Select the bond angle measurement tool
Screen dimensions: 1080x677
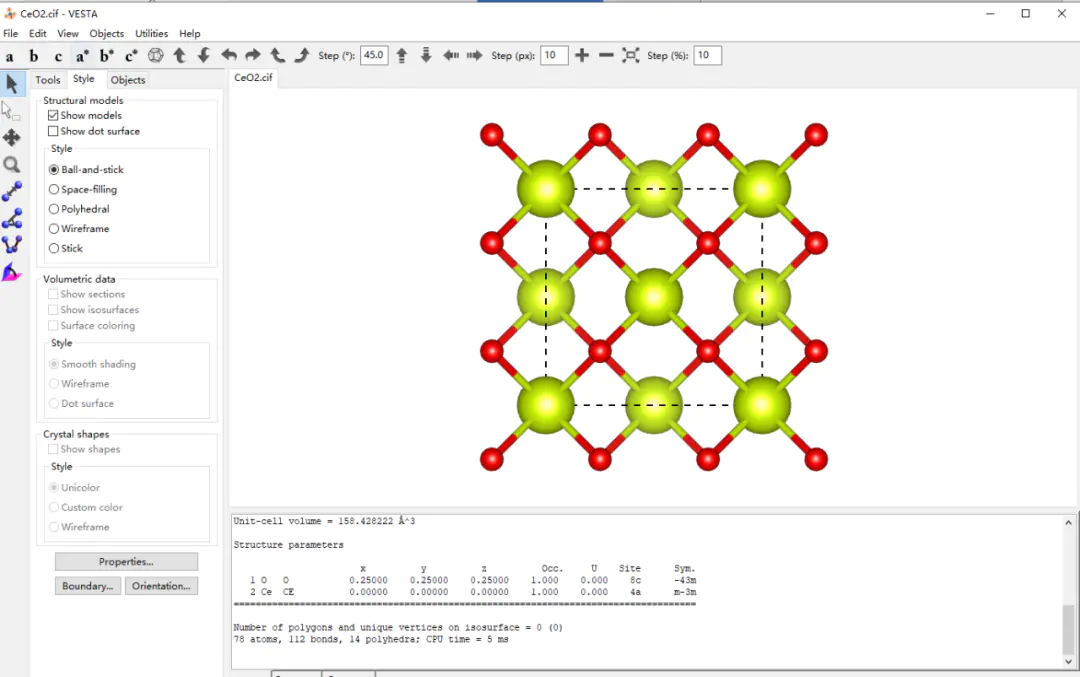coord(12,219)
